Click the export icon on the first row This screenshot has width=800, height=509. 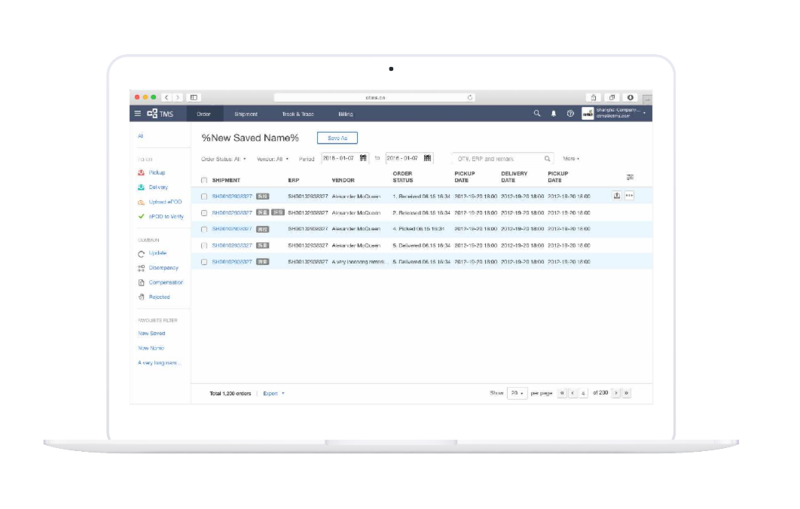pyautogui.click(x=616, y=196)
